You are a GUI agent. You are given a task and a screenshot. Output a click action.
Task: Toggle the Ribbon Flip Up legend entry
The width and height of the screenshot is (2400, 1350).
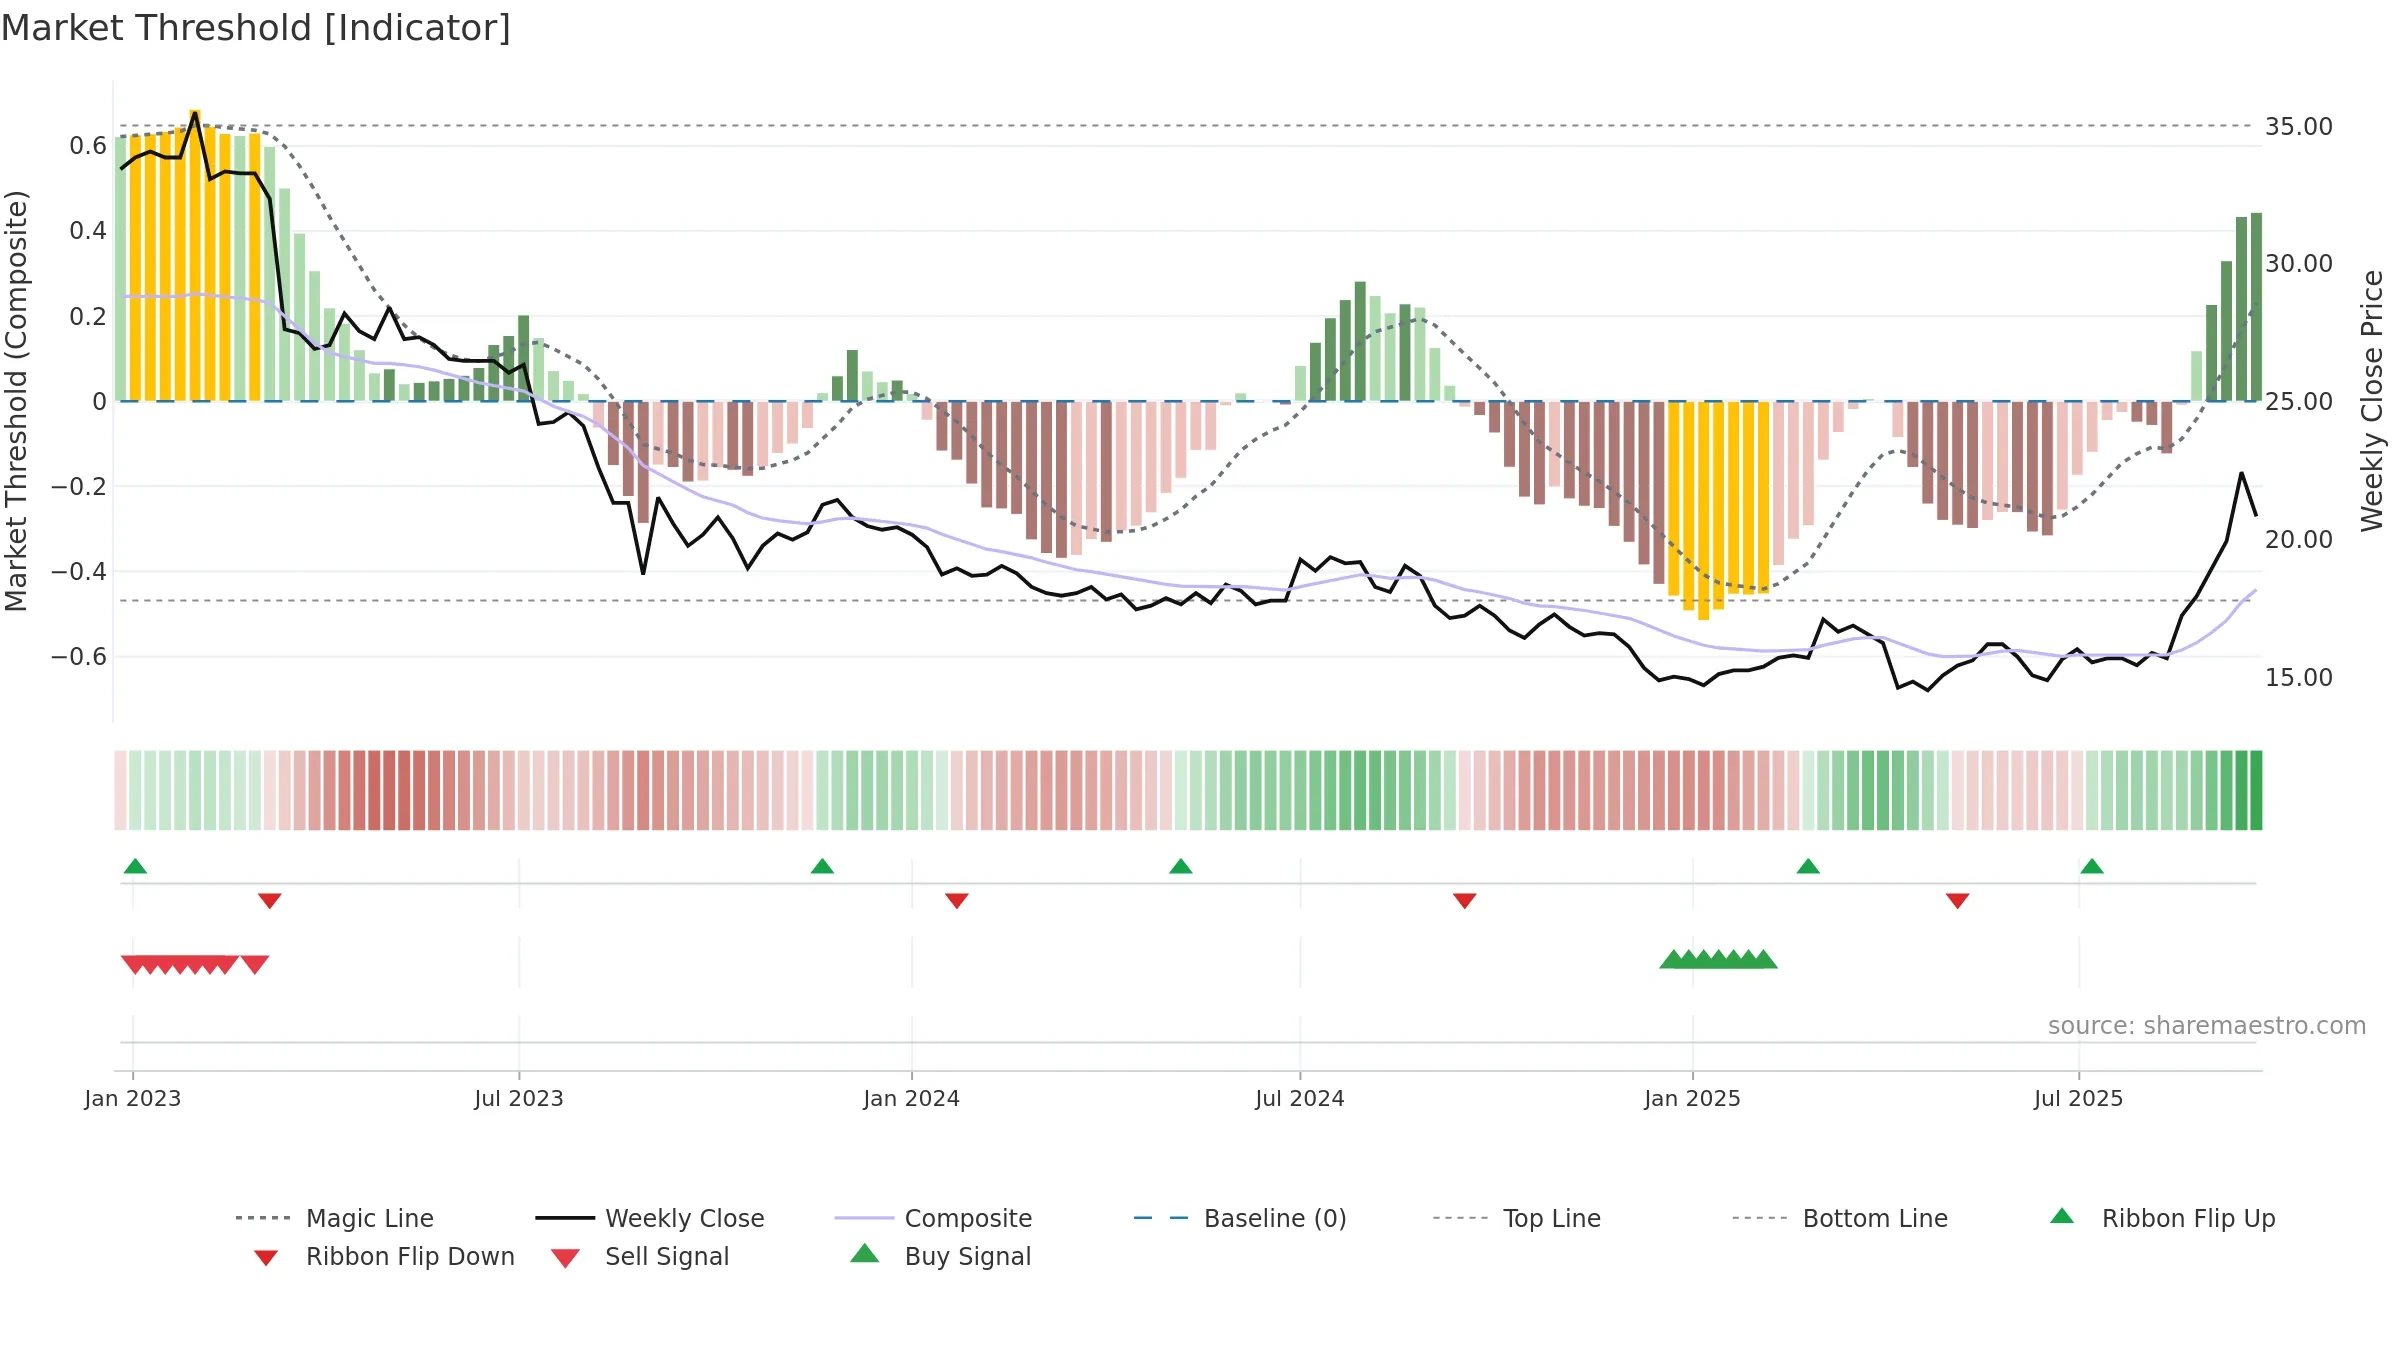click(2162, 1218)
